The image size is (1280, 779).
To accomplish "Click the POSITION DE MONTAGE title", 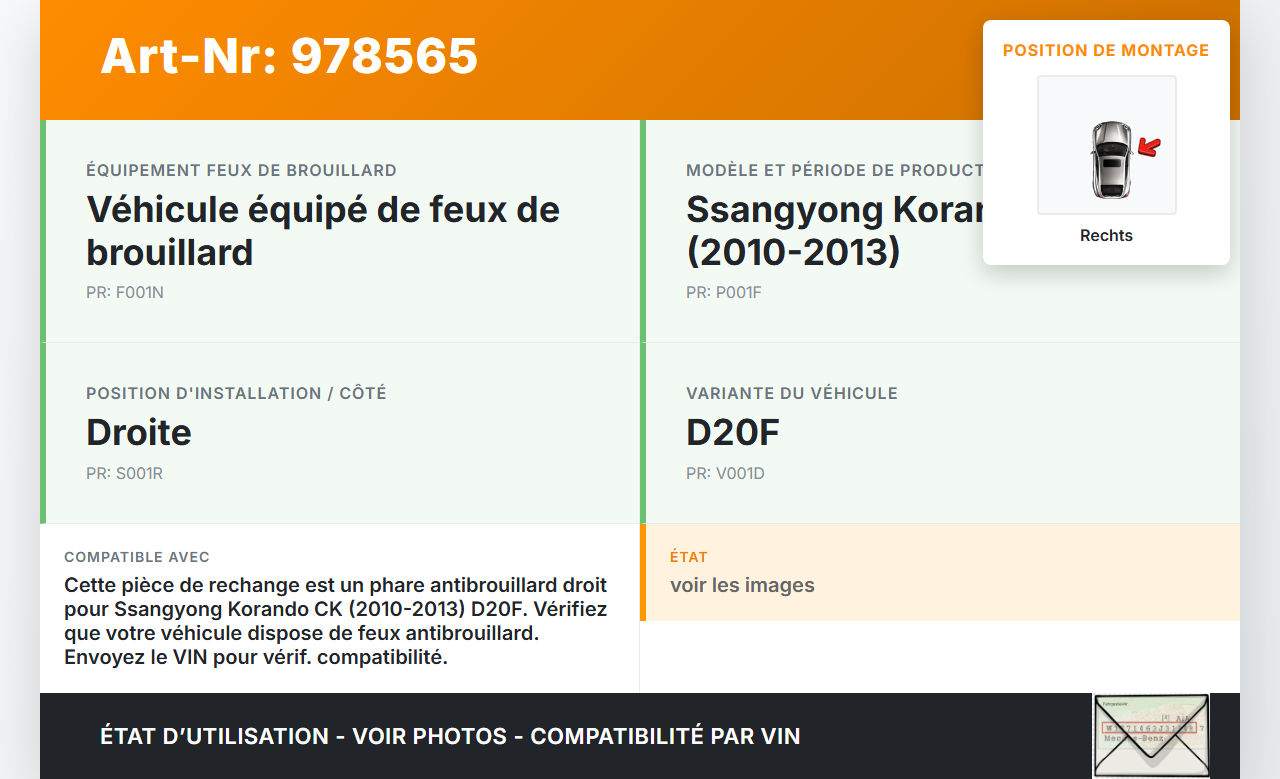I will (x=1106, y=50).
